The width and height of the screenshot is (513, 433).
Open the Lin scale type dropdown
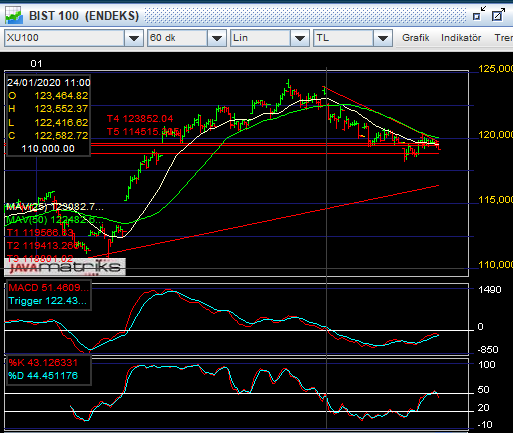tap(300, 38)
